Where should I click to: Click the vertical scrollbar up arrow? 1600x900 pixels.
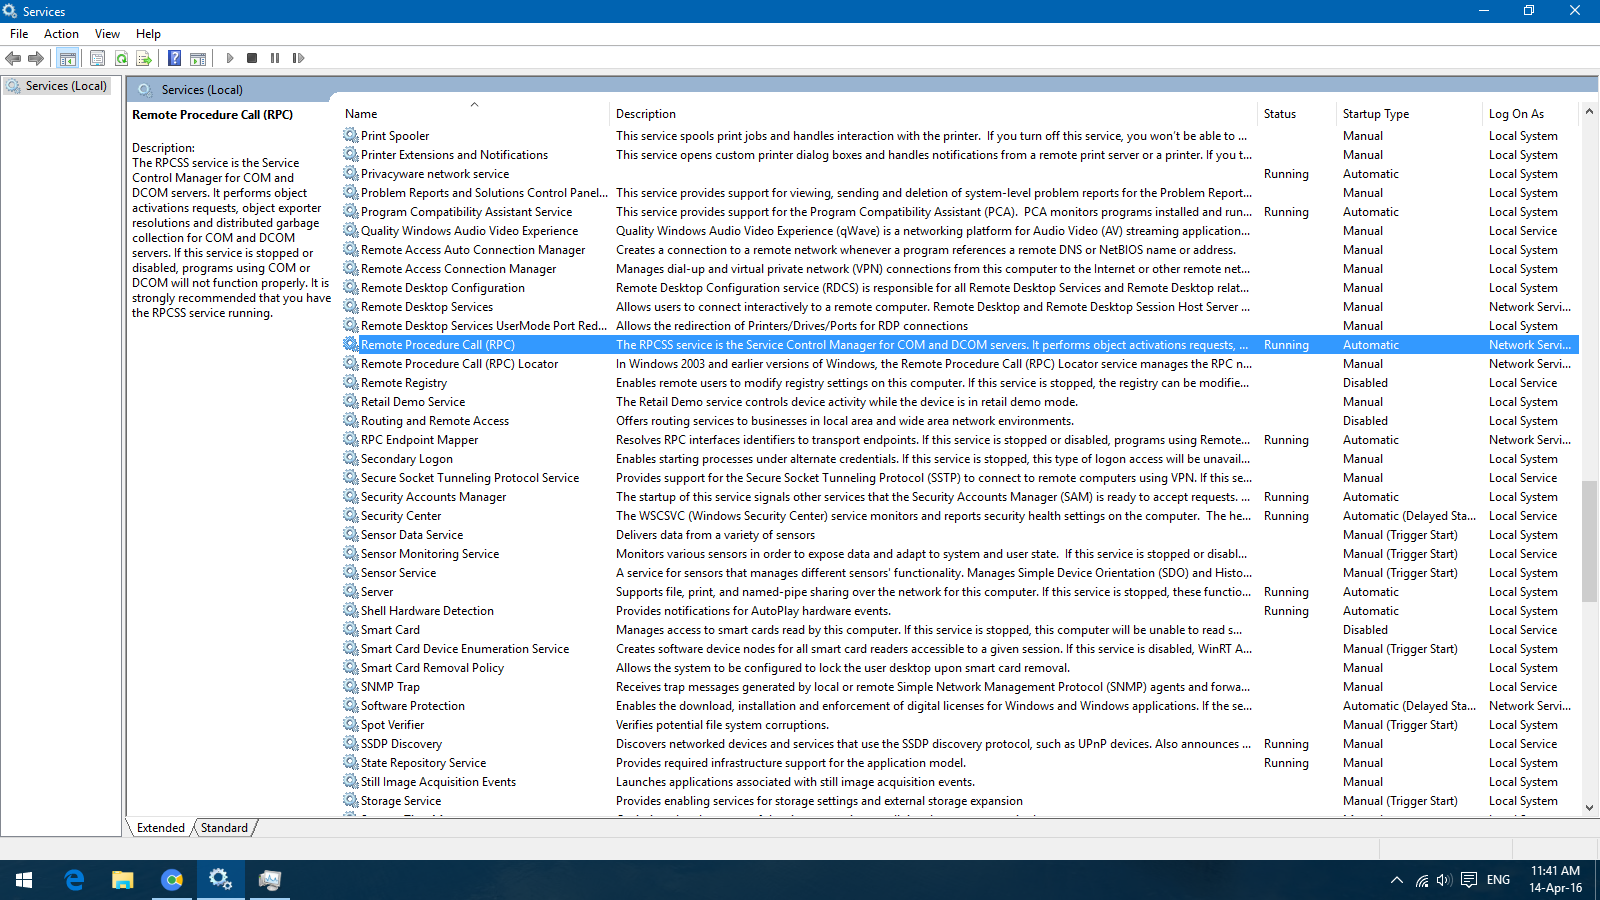point(1589,111)
